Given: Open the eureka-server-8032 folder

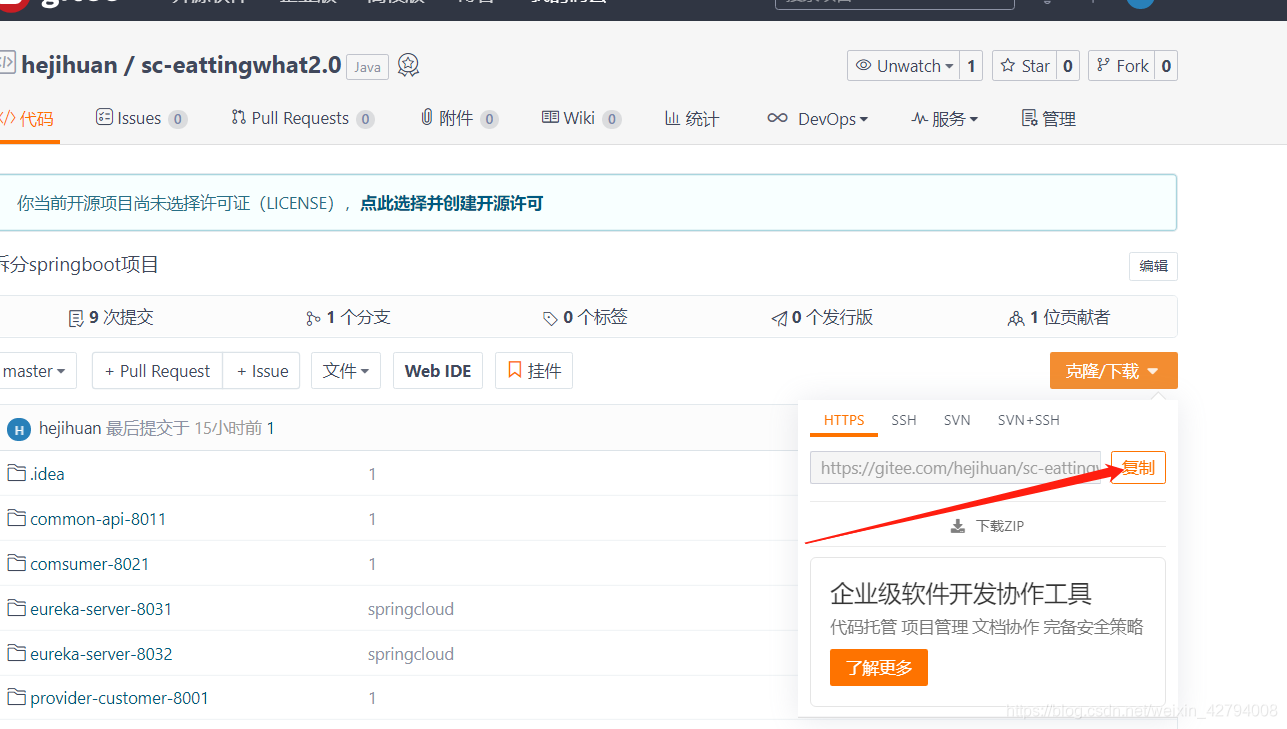Looking at the screenshot, I should pyautogui.click(x=101, y=654).
